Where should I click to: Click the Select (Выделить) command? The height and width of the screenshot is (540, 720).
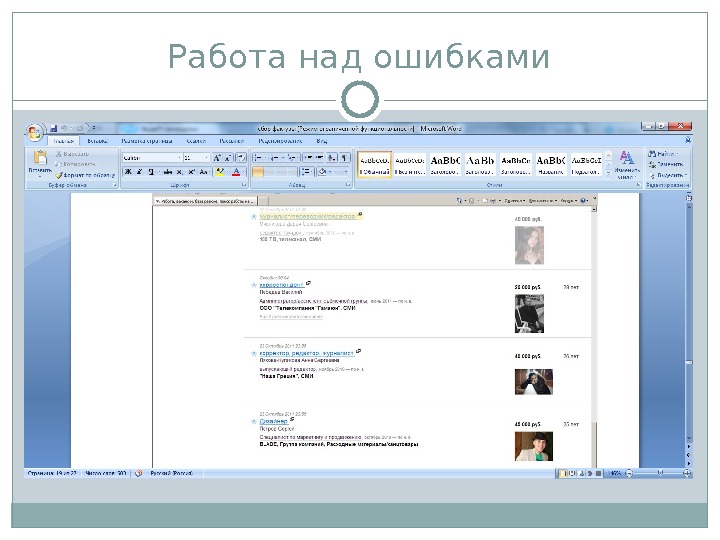coord(668,175)
